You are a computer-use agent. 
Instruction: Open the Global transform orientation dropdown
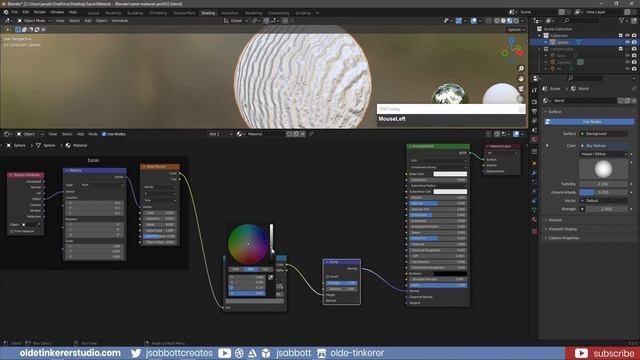[x=236, y=20]
